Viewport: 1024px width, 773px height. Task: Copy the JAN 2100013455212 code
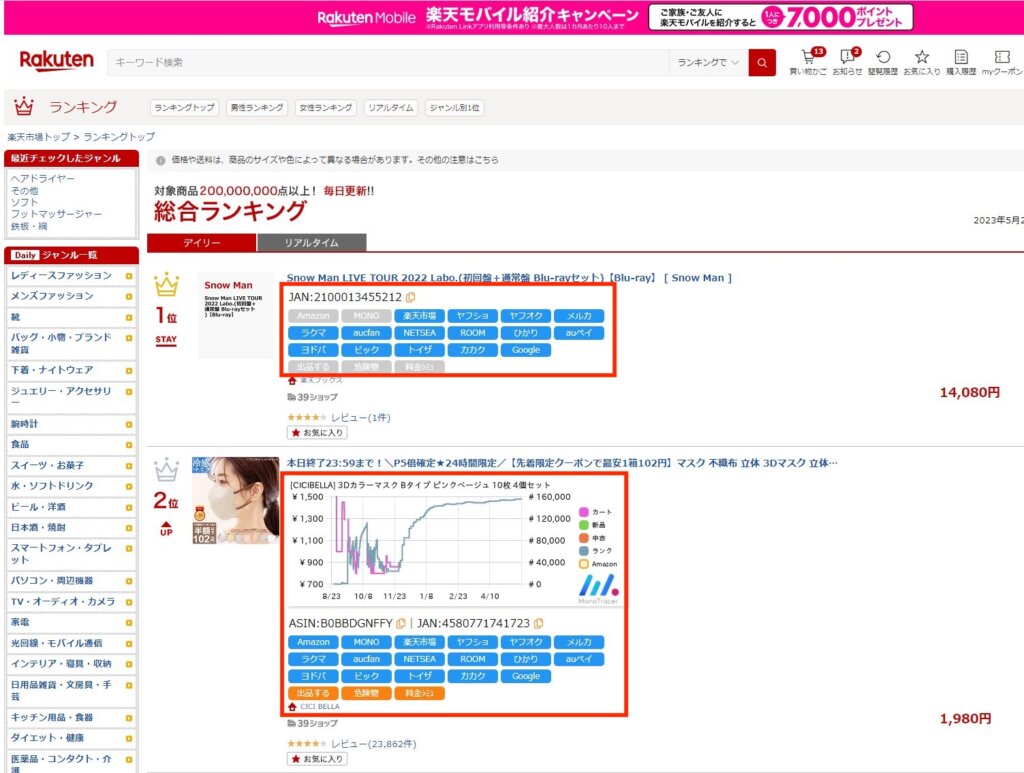pos(410,297)
